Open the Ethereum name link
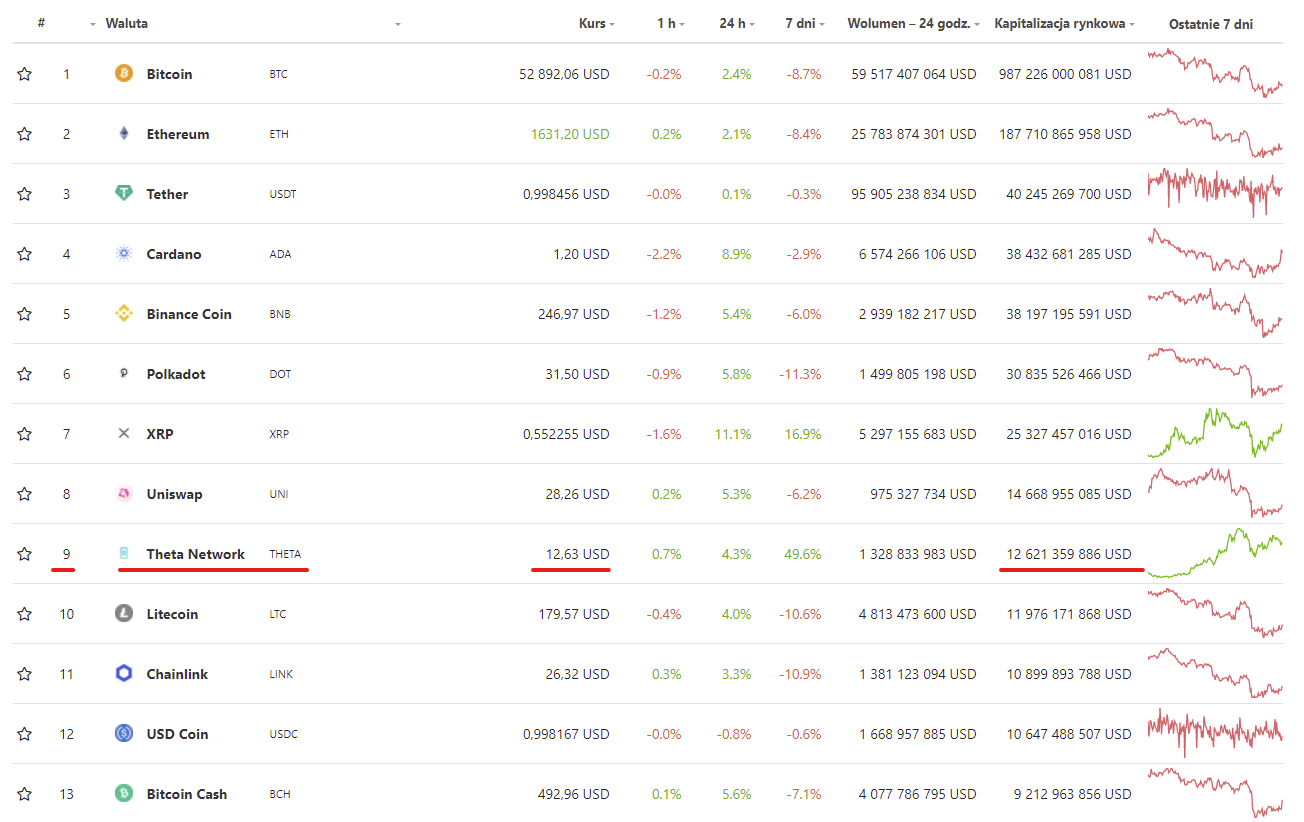The height and width of the screenshot is (822, 1304). (x=178, y=134)
